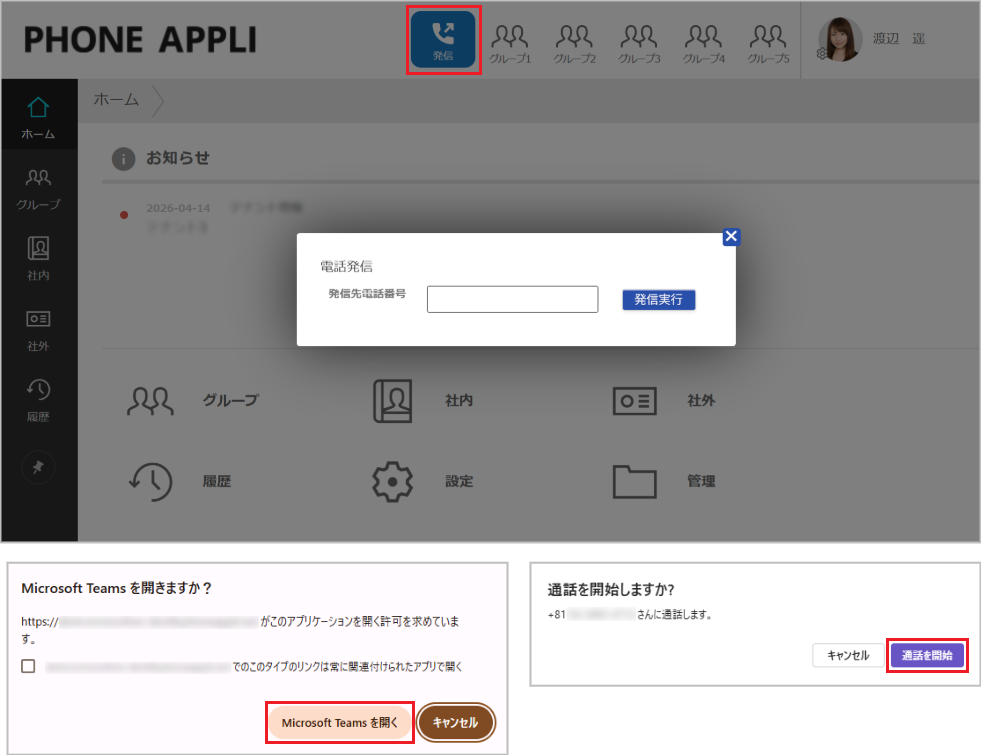Cancel the Microsoft Teams open prompt
Image resolution: width=981 pixels, height=755 pixels.
[455, 722]
